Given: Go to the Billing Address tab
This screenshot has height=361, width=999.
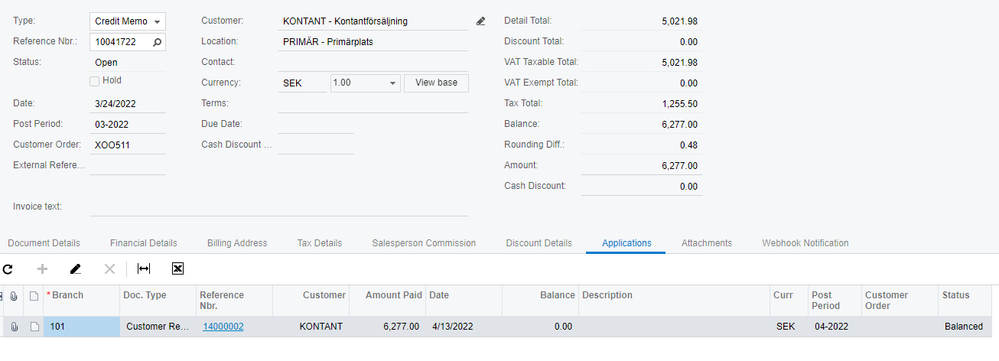Looking at the screenshot, I should pos(237,243).
